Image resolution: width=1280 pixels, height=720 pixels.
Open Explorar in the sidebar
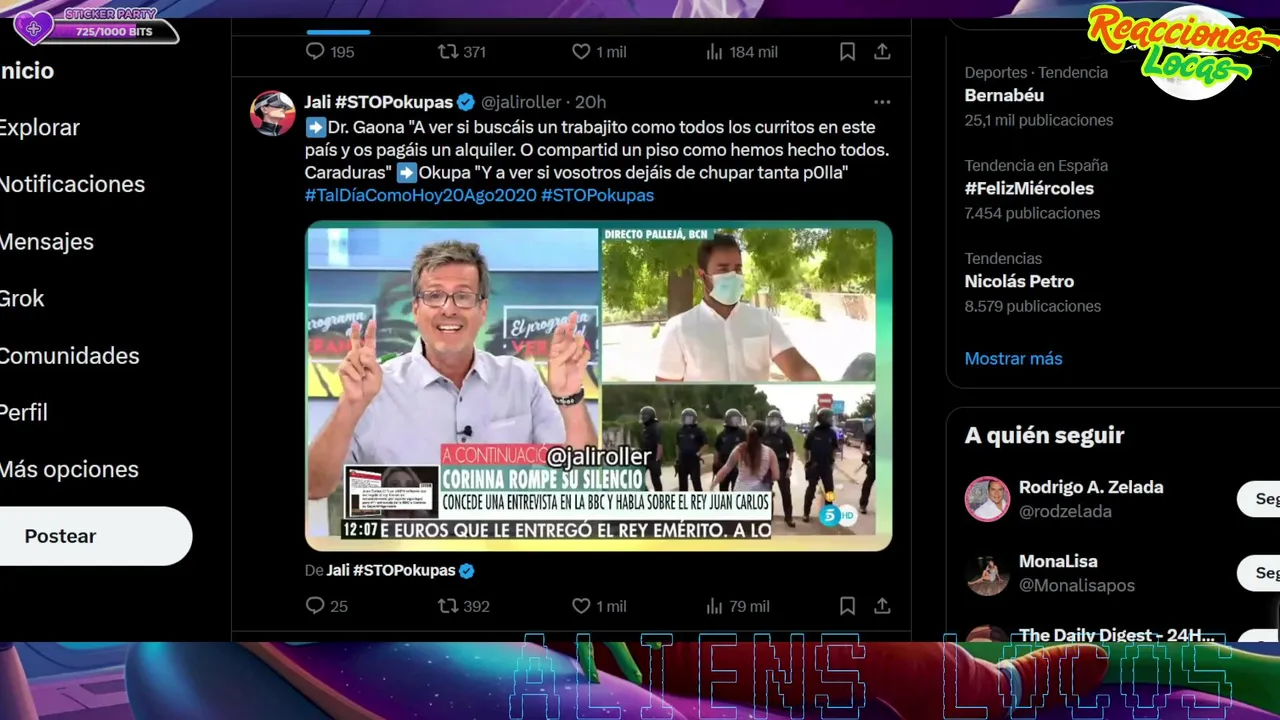click(x=40, y=128)
